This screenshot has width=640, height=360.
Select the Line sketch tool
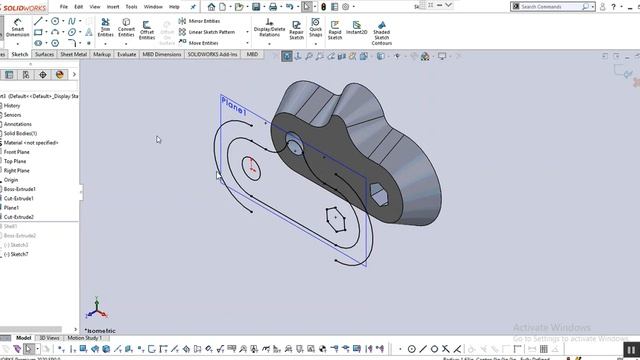(38, 21)
